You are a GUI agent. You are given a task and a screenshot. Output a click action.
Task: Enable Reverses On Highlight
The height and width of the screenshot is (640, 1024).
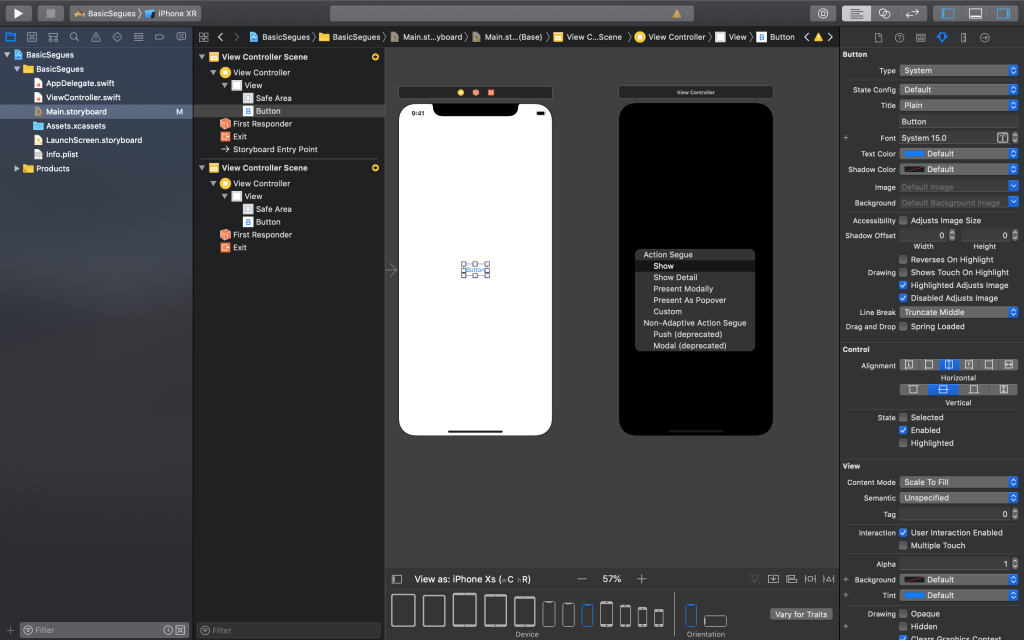click(x=903, y=260)
